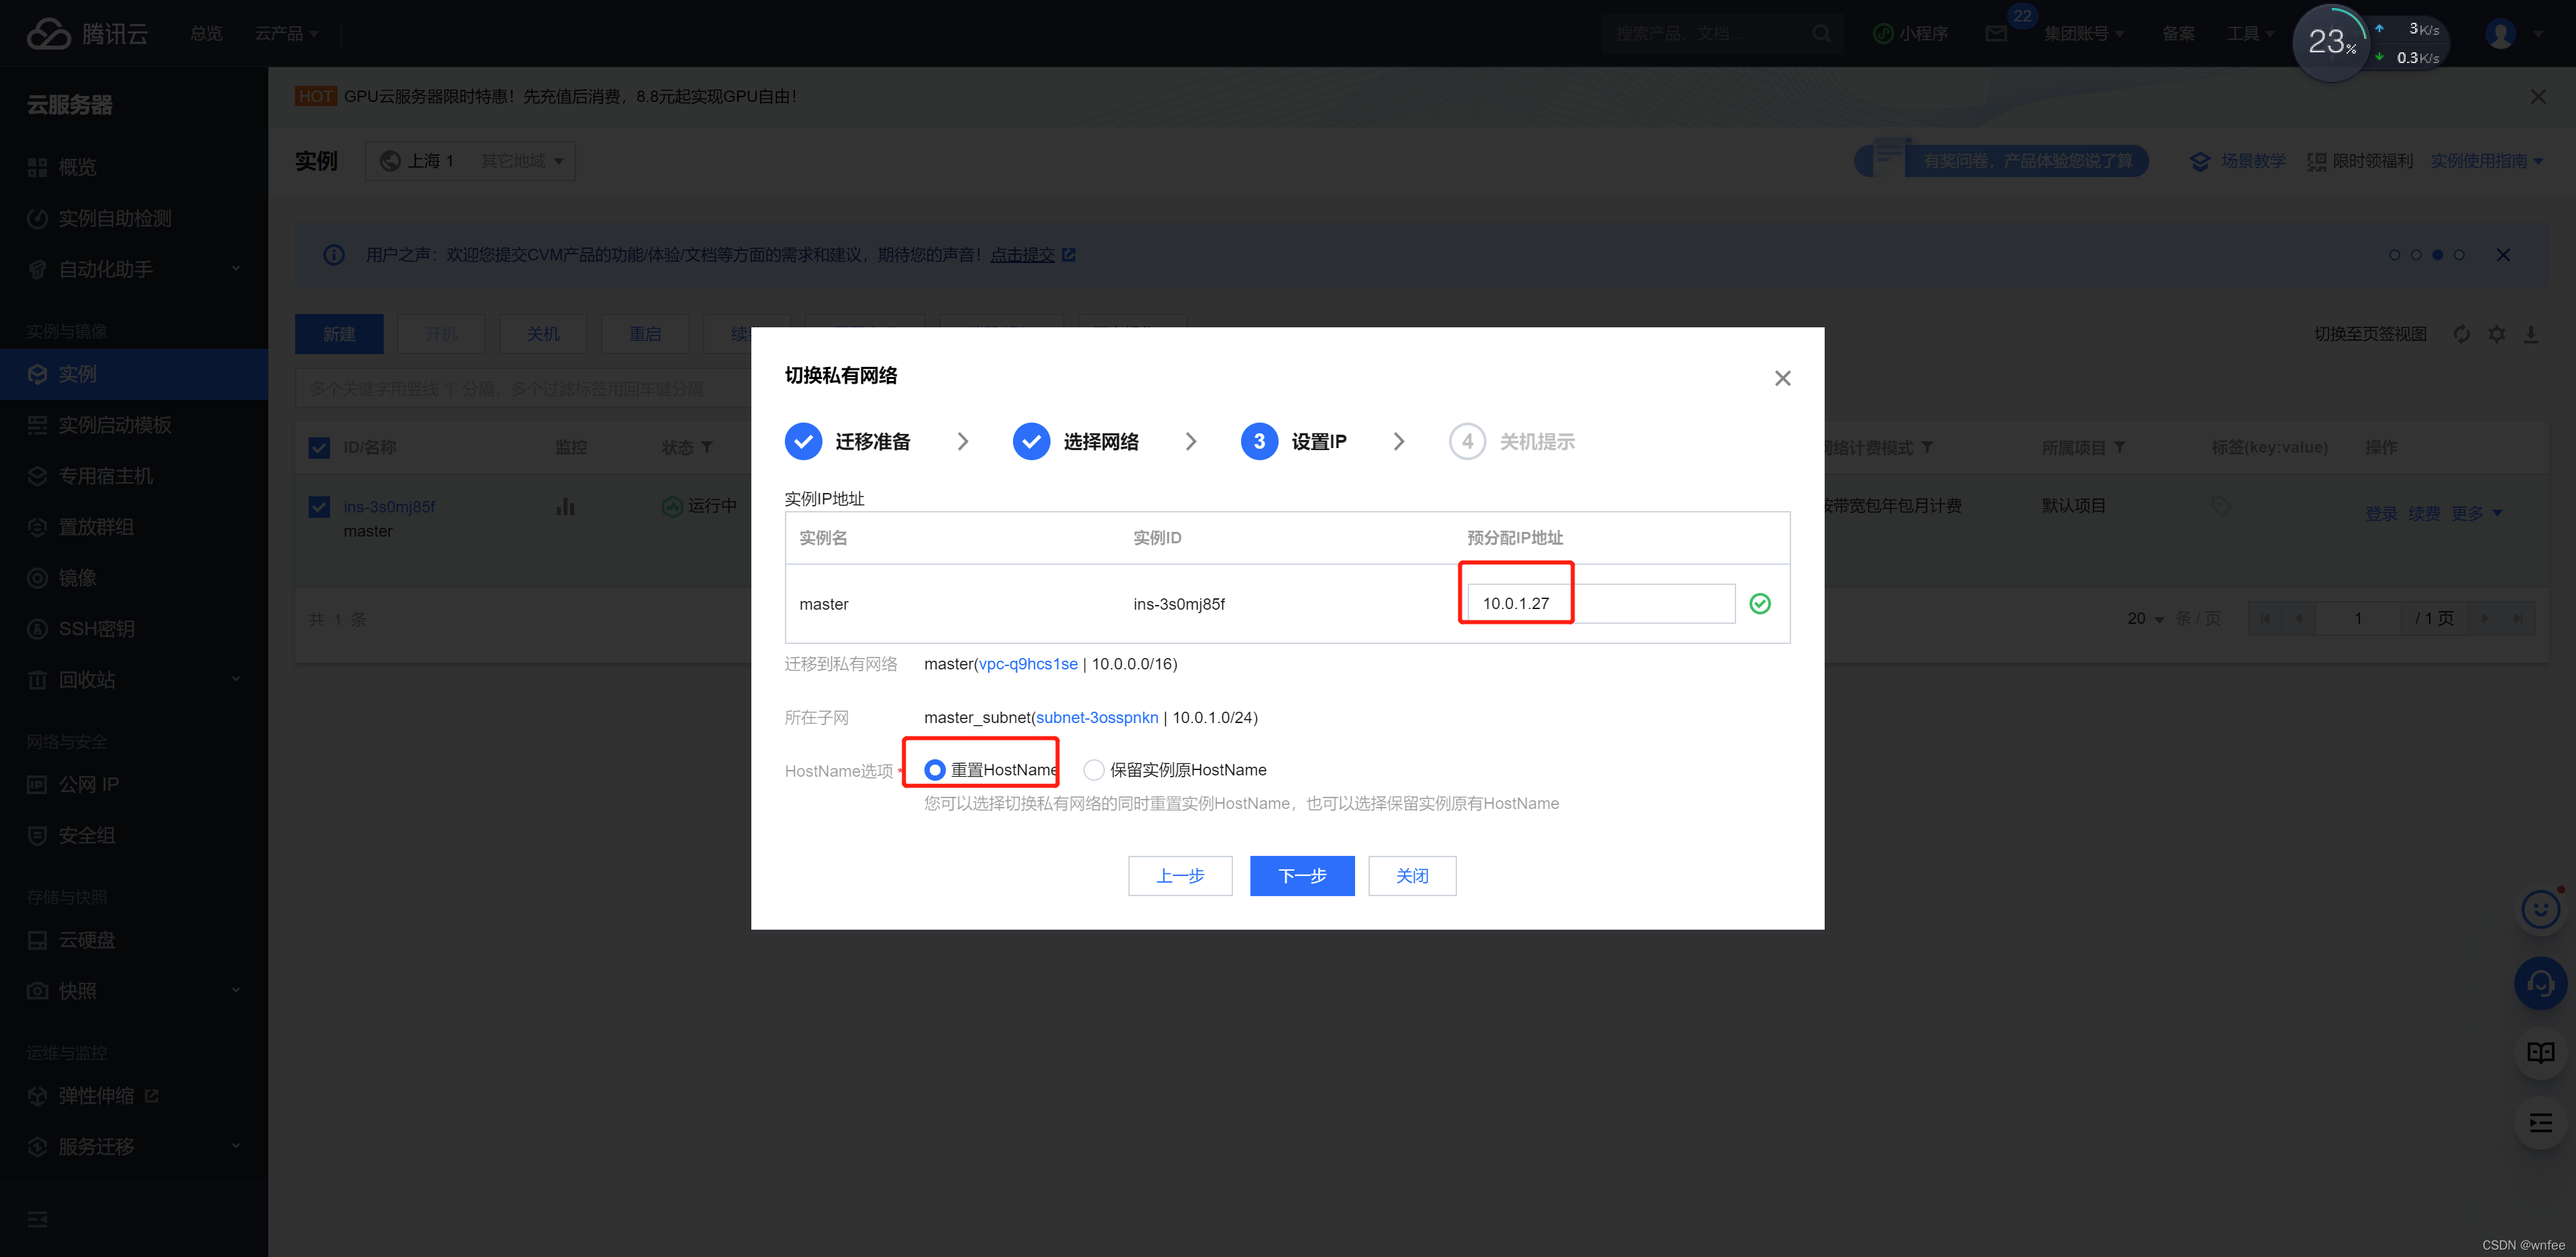Click the 登录 link for master
The image size is (2576, 1257).
tap(2381, 514)
